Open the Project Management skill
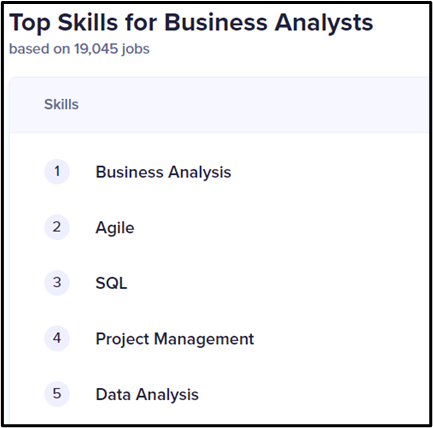Image resolution: width=433 pixels, height=428 pixels. click(175, 339)
